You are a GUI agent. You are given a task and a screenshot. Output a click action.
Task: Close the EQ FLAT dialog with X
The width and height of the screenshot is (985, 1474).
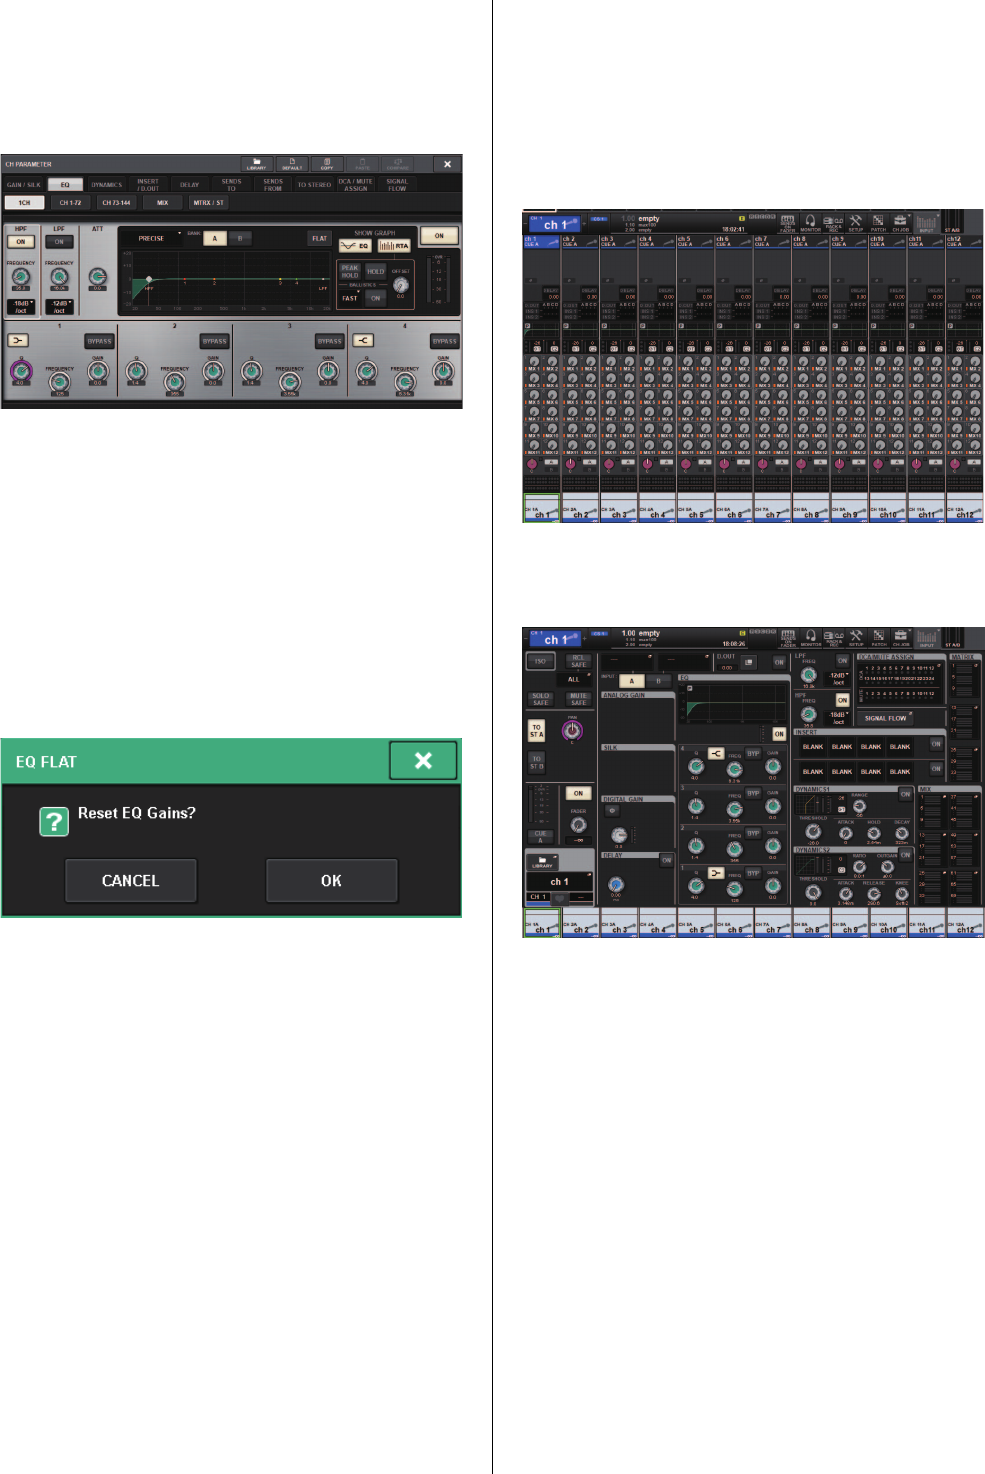423,761
